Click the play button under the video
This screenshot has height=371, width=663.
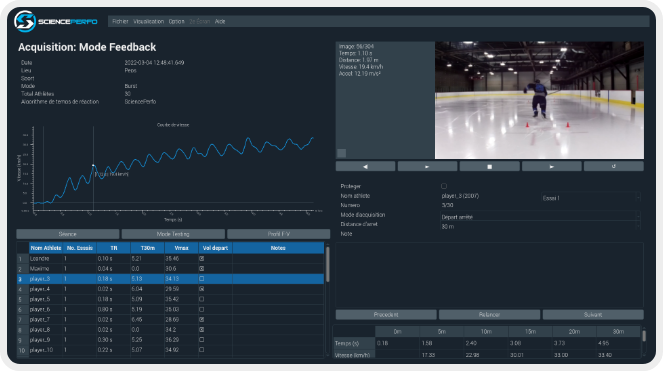[x=427, y=167]
